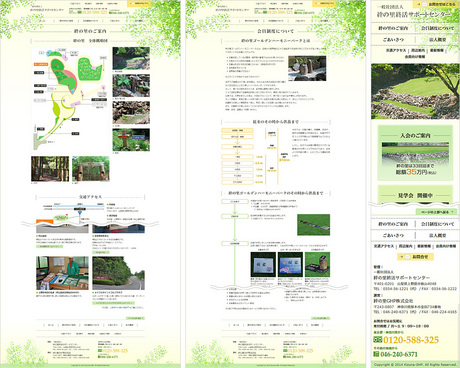Select 法人概要 in mobile header navigation
Viewport: 460px width, 368px height.
[437, 40]
